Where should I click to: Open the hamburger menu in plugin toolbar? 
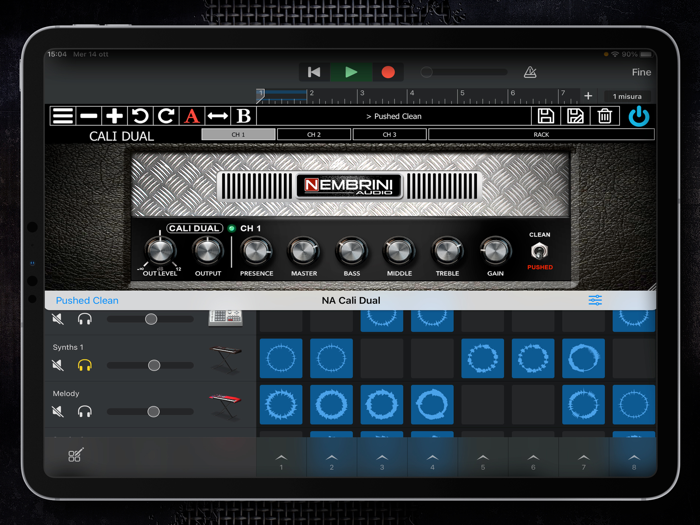tap(62, 116)
